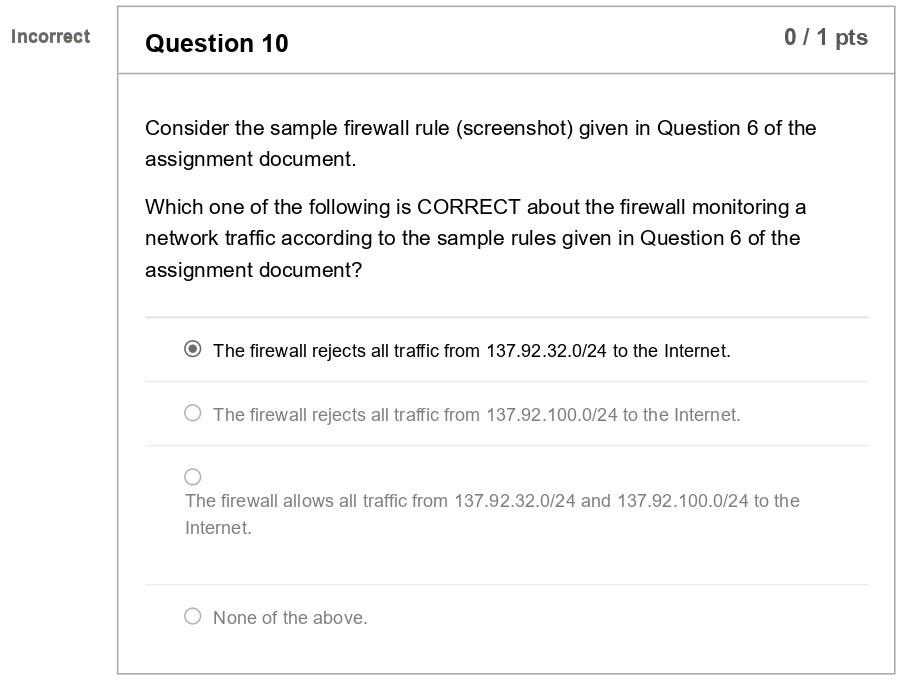The image size is (899, 680).
Task: Pick the 'None of the above' answer
Action: point(193,616)
